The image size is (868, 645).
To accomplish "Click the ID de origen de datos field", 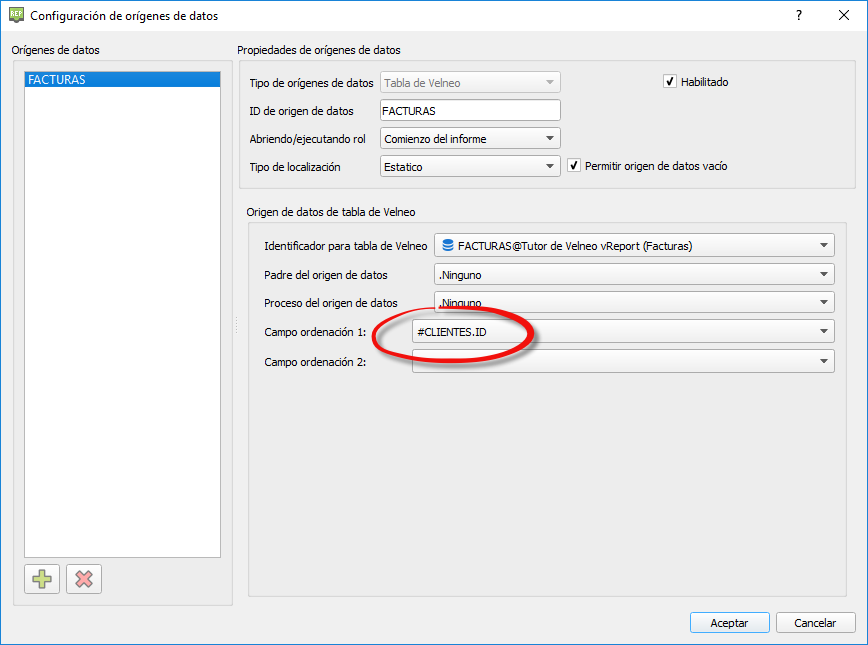I will tap(470, 111).
